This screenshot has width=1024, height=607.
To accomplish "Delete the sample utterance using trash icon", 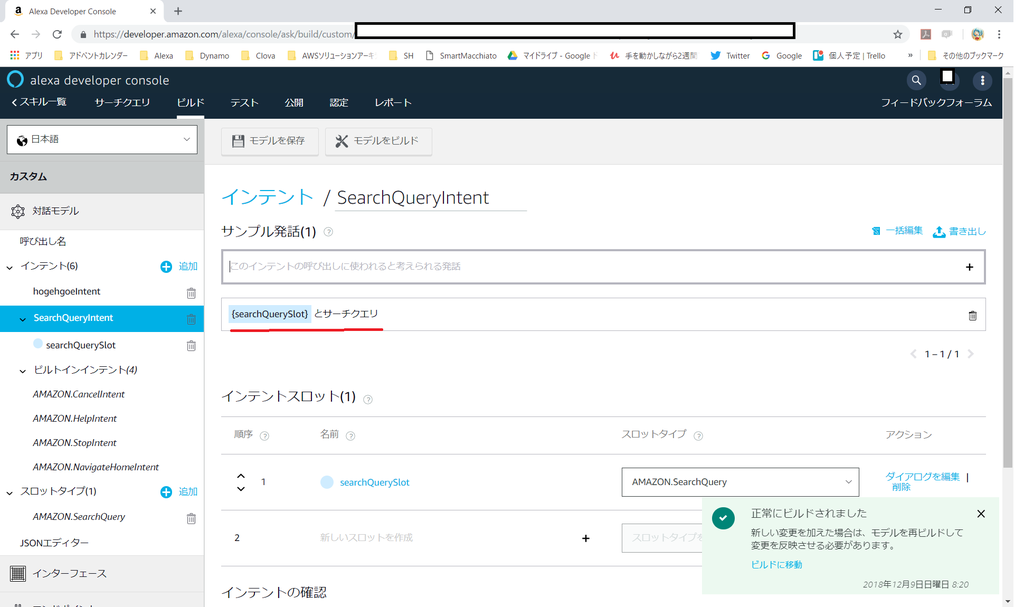I will tap(972, 315).
